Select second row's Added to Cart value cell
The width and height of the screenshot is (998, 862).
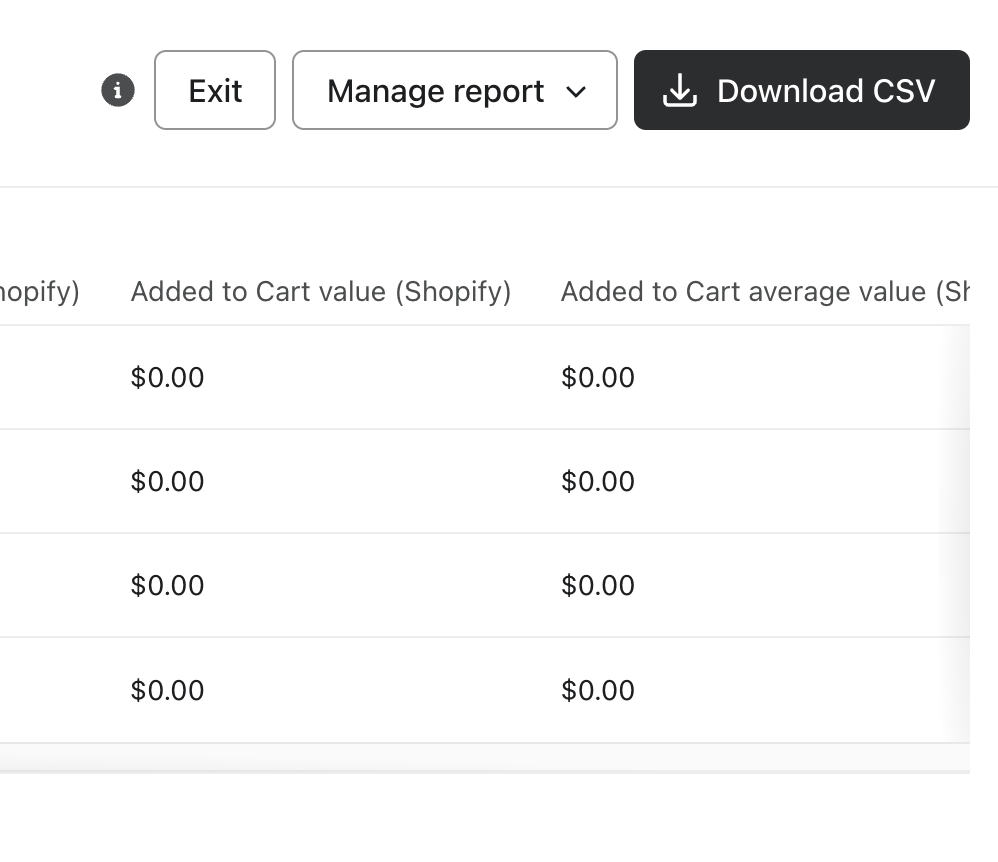167,482
